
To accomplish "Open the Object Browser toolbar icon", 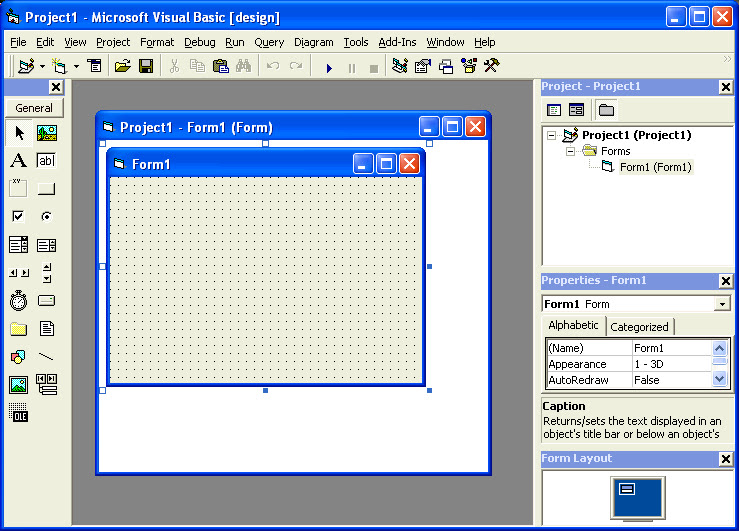I will pyautogui.click(x=469, y=66).
